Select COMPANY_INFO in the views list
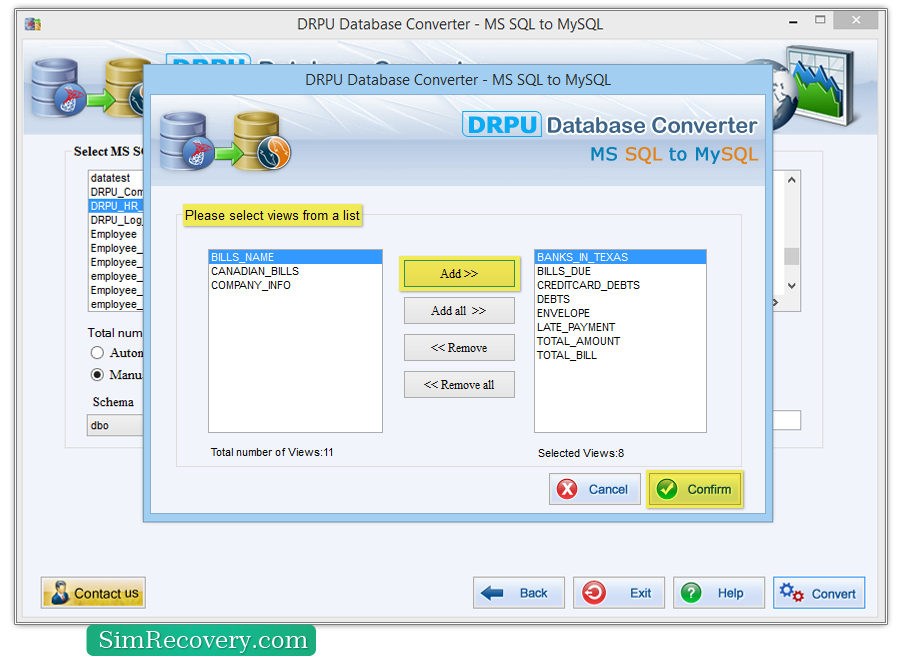This screenshot has height=658, width=900. (251, 285)
